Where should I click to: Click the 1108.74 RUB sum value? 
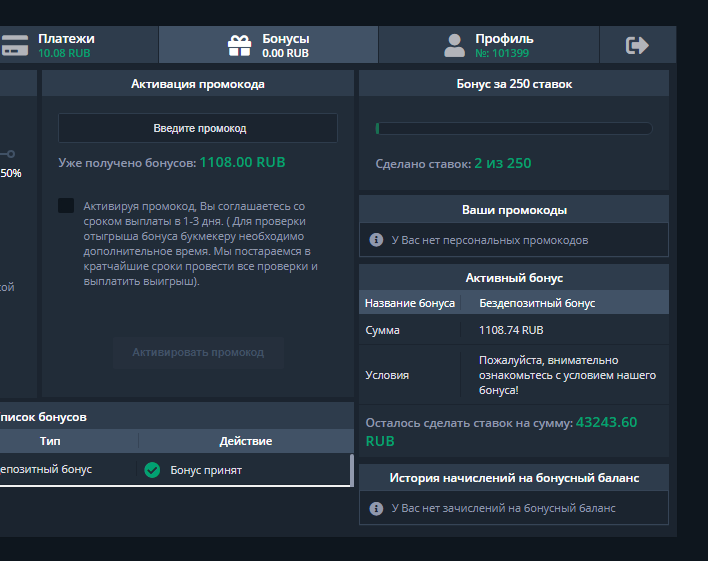pyautogui.click(x=511, y=330)
